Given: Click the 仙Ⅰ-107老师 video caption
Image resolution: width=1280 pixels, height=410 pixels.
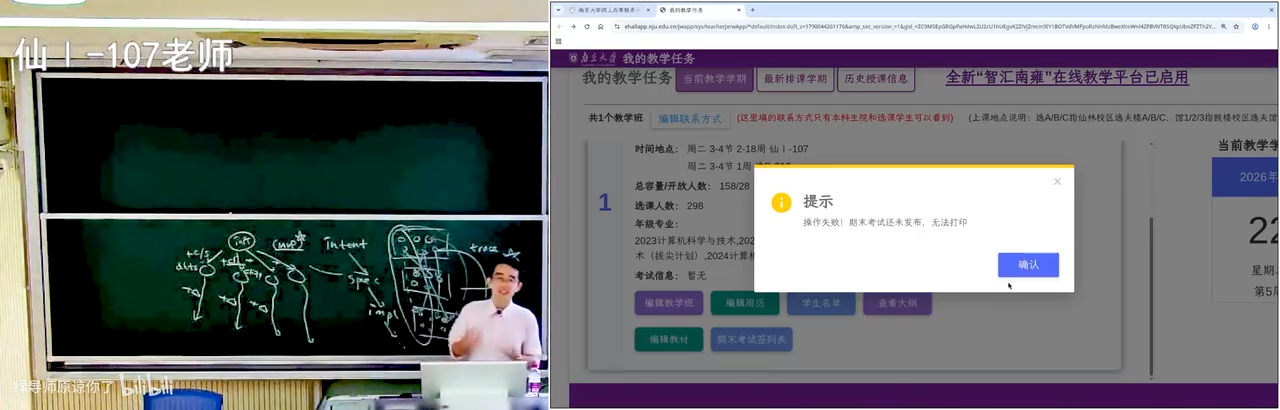Looking at the screenshot, I should 123,54.
